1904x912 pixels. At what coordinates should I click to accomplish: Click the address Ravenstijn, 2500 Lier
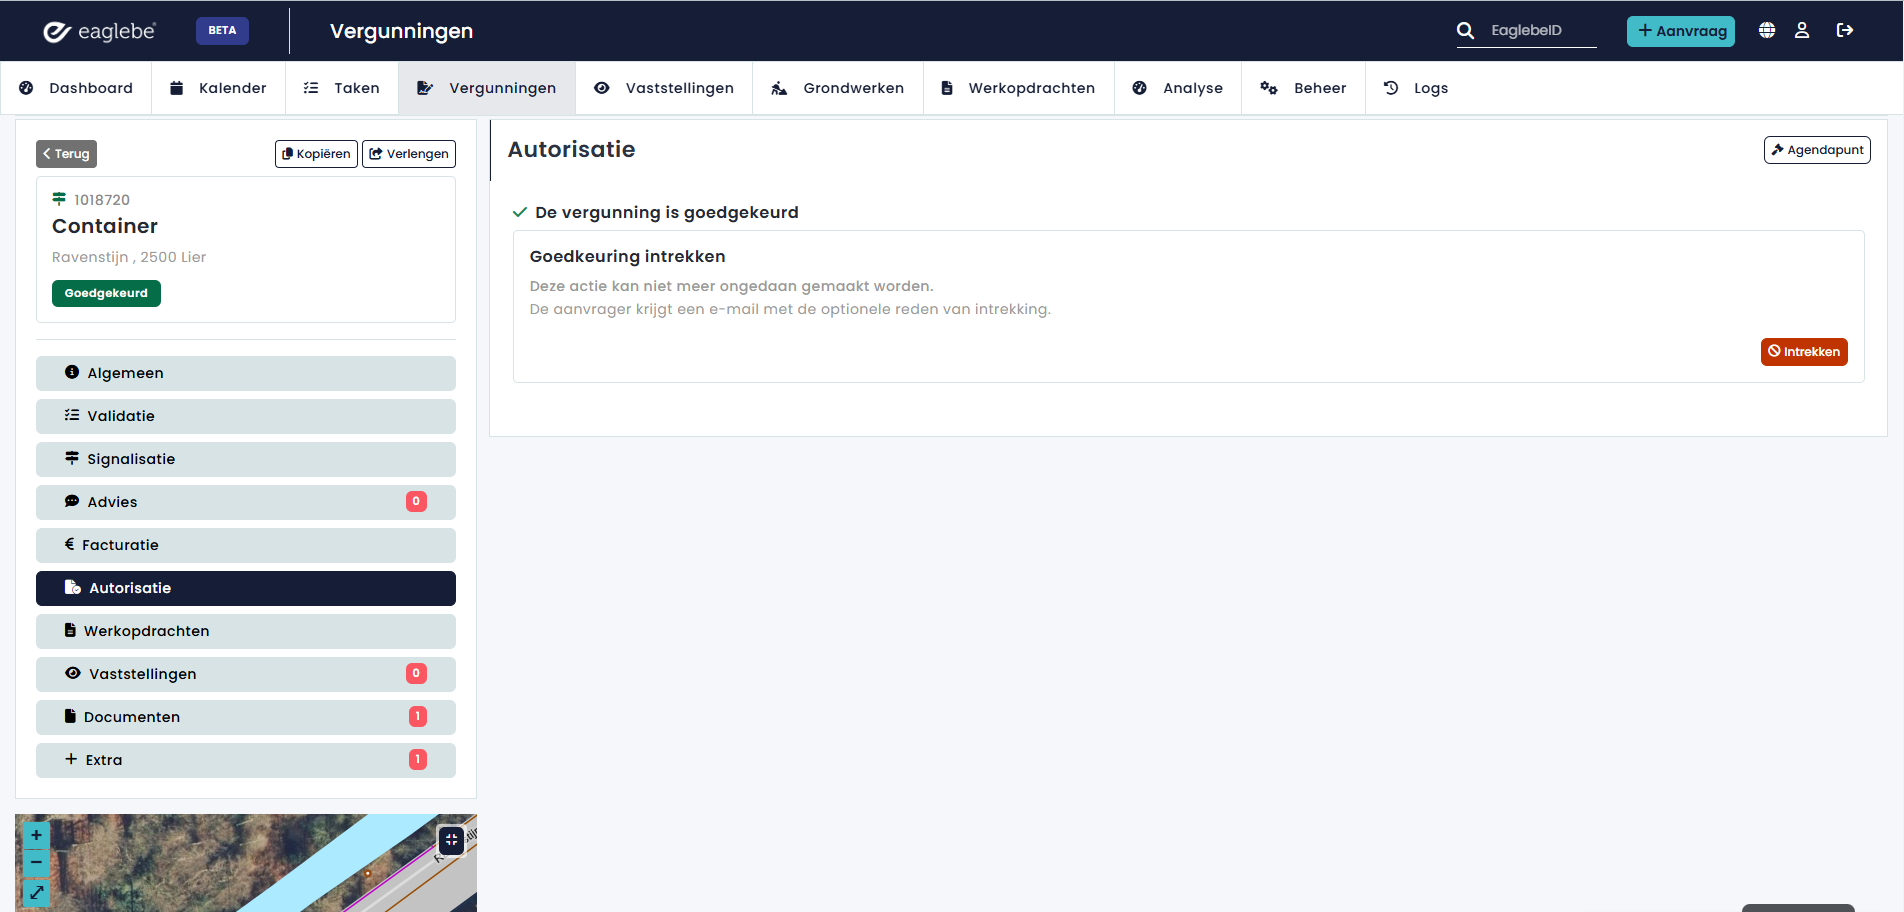[x=129, y=257]
